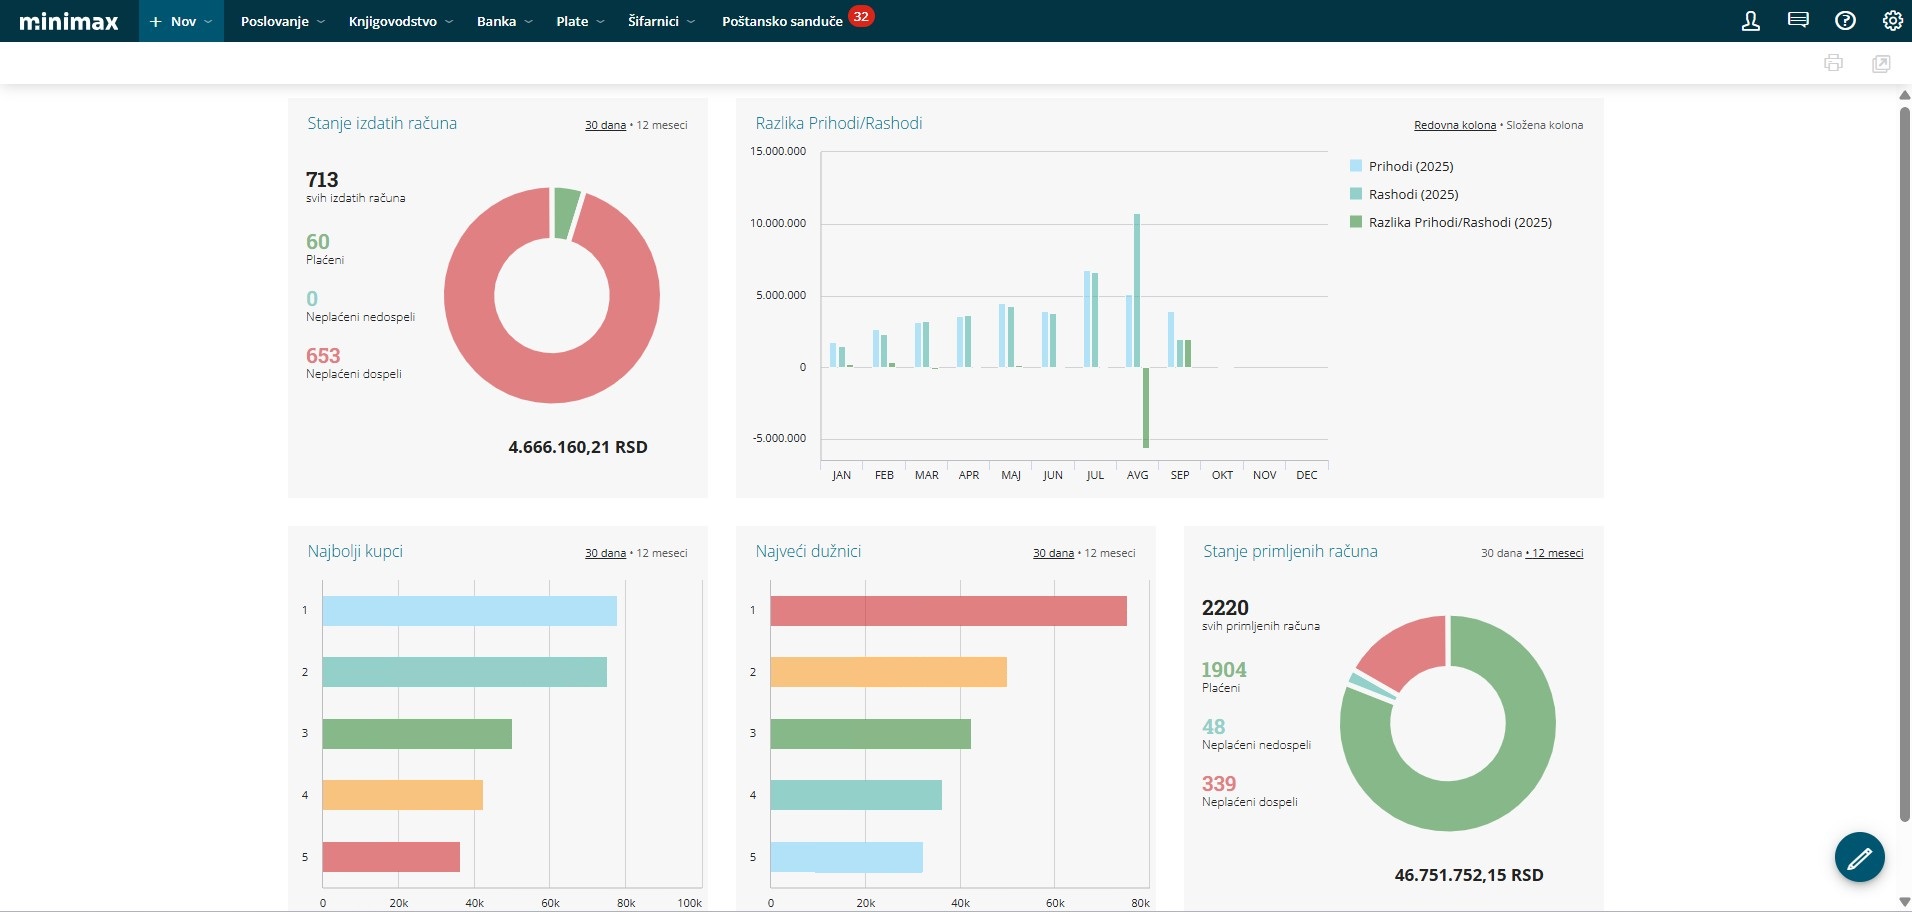Click the blue pencil edit button
The image size is (1912, 912).
(1859, 857)
